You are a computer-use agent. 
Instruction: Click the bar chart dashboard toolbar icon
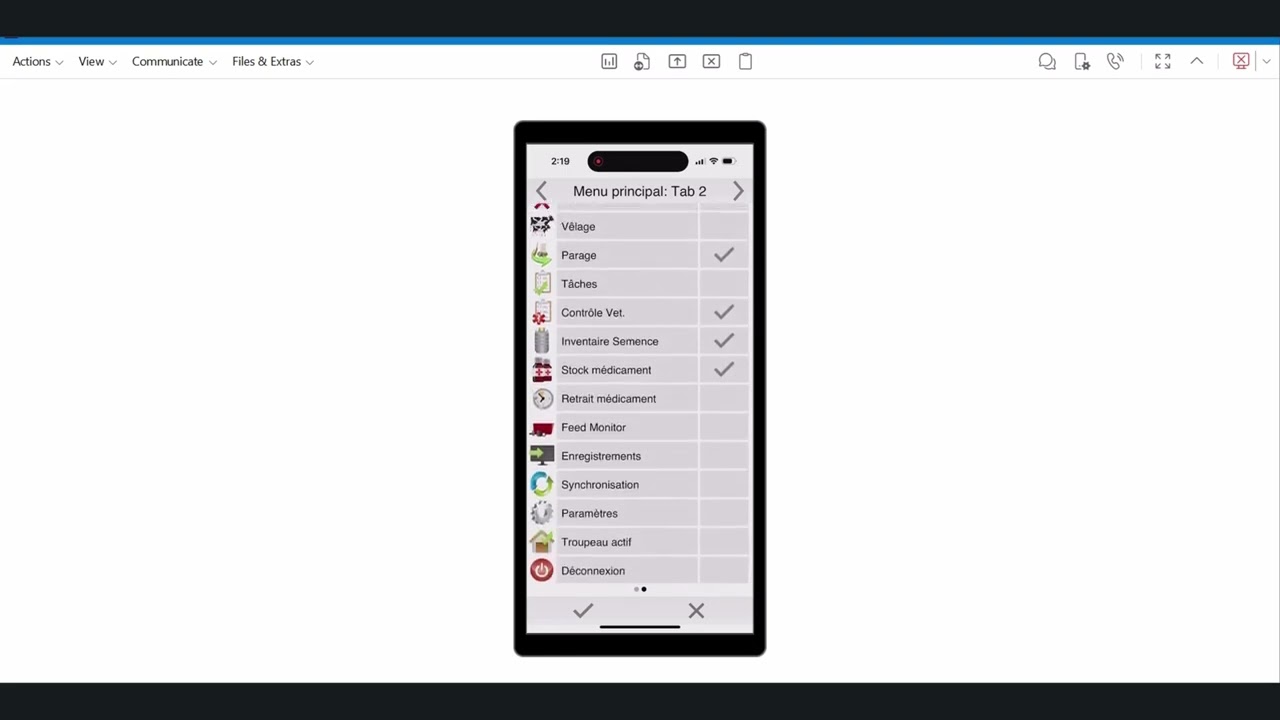pyautogui.click(x=609, y=62)
